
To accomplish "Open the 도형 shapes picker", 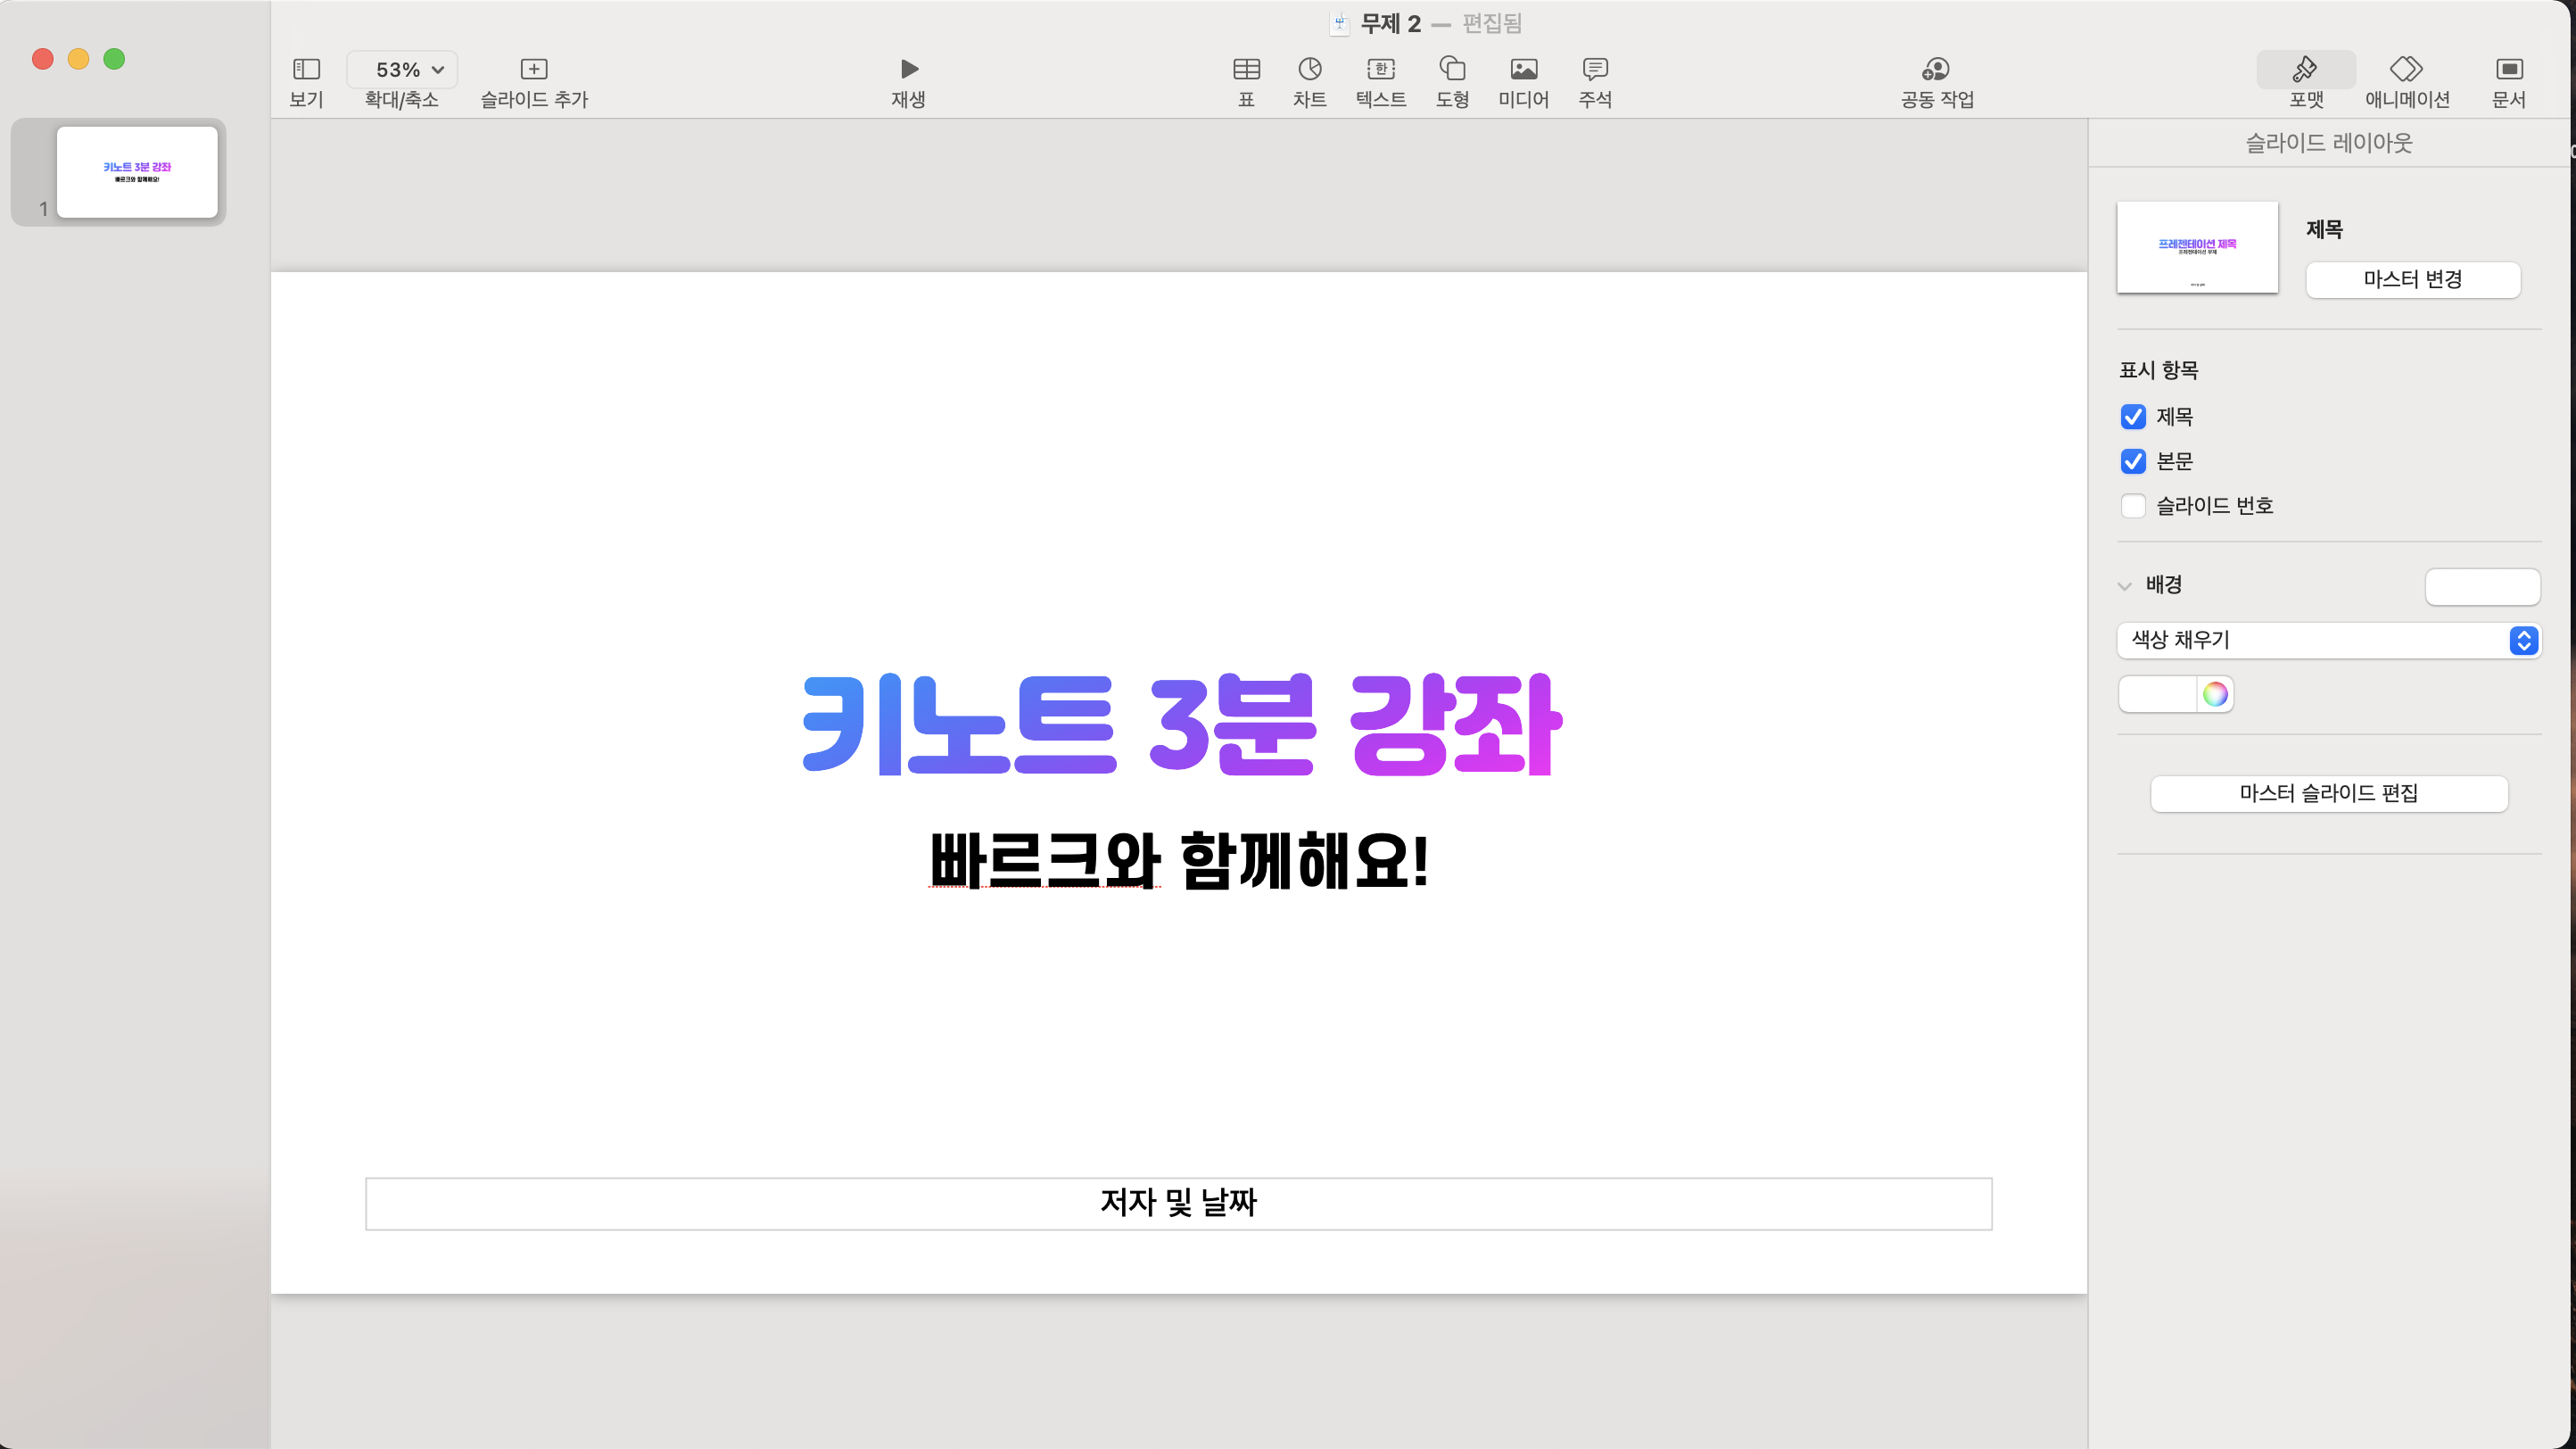I will (x=1452, y=69).
